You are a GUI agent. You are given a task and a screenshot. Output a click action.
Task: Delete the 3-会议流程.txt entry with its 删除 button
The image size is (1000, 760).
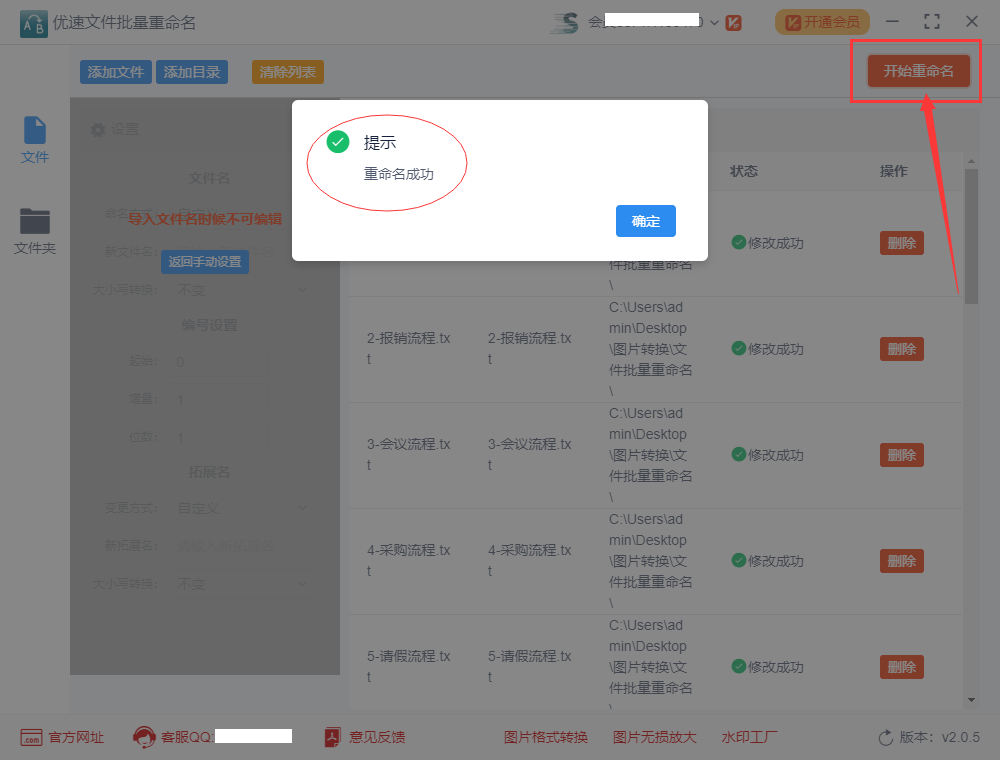[901, 455]
